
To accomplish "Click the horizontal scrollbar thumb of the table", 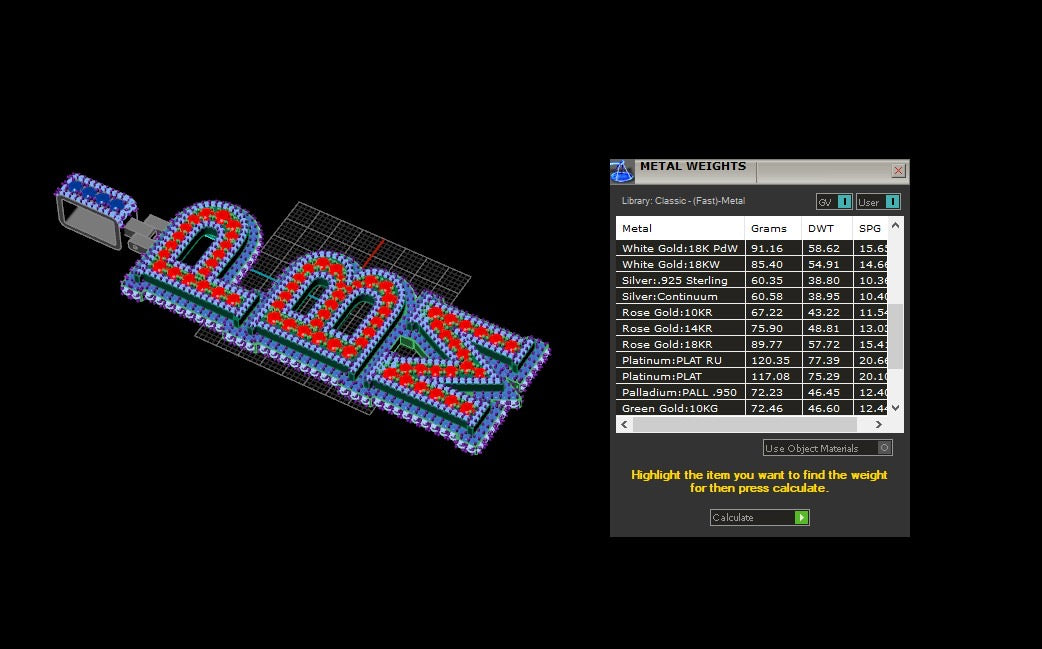I will [744, 424].
